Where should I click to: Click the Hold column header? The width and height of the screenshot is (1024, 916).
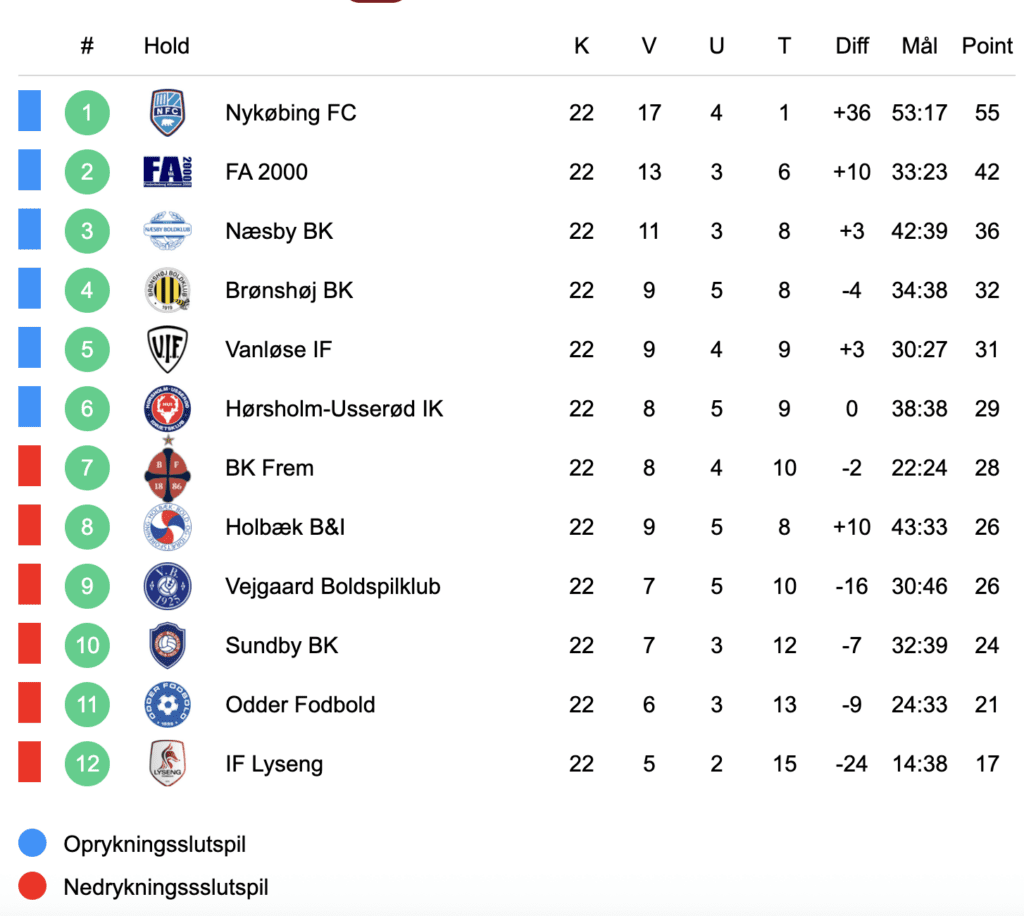tap(166, 46)
